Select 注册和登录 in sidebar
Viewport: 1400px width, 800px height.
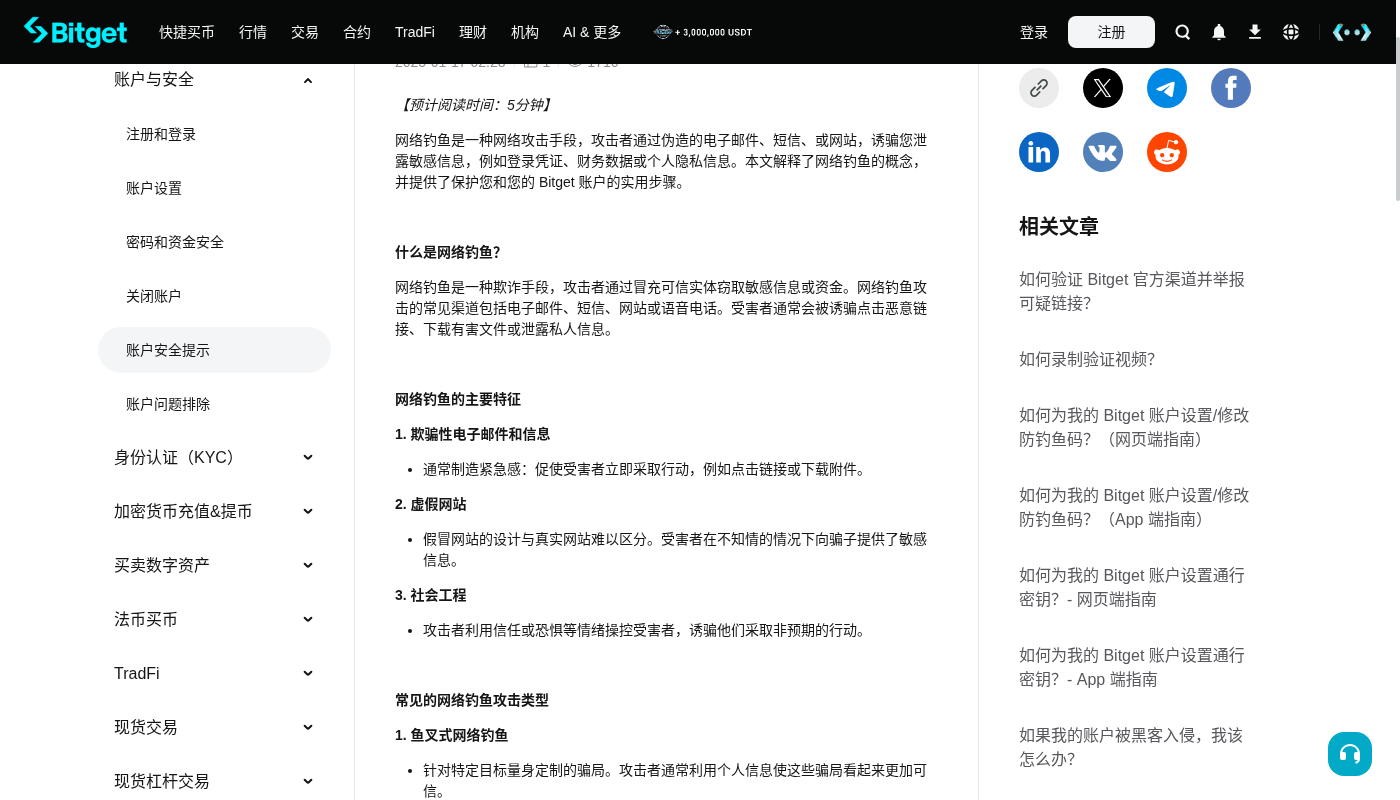point(214,134)
